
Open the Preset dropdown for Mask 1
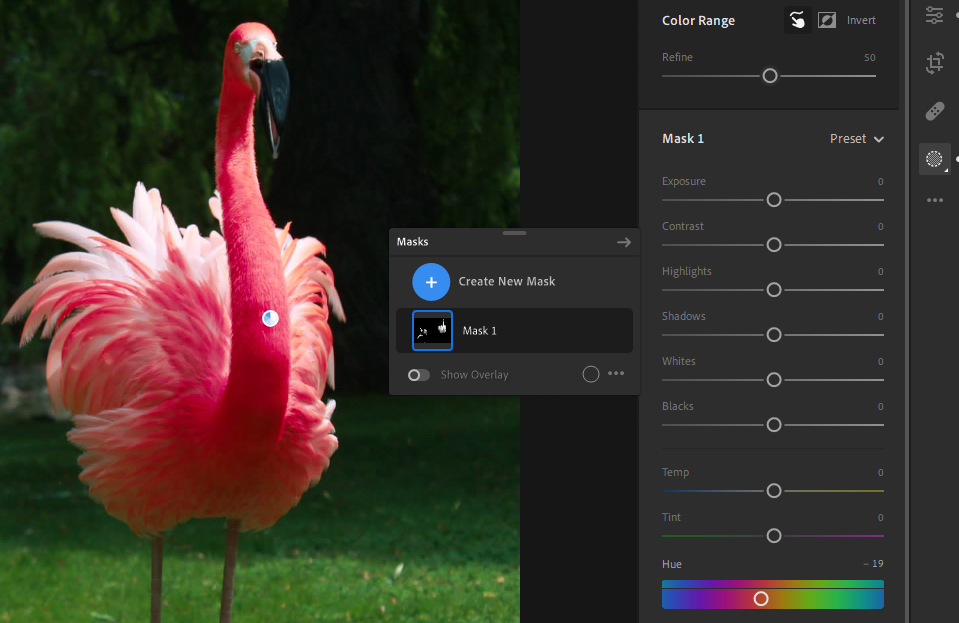(857, 139)
